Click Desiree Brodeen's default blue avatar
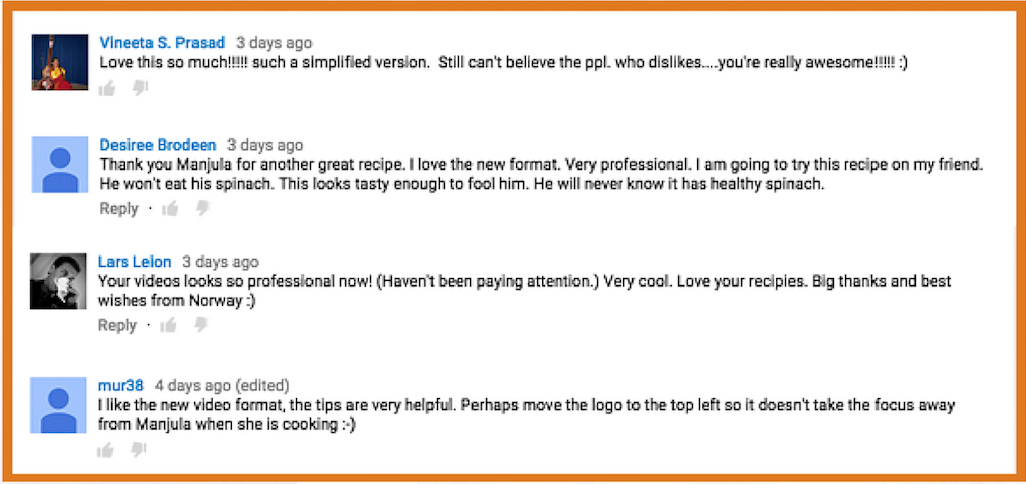 click(60, 165)
